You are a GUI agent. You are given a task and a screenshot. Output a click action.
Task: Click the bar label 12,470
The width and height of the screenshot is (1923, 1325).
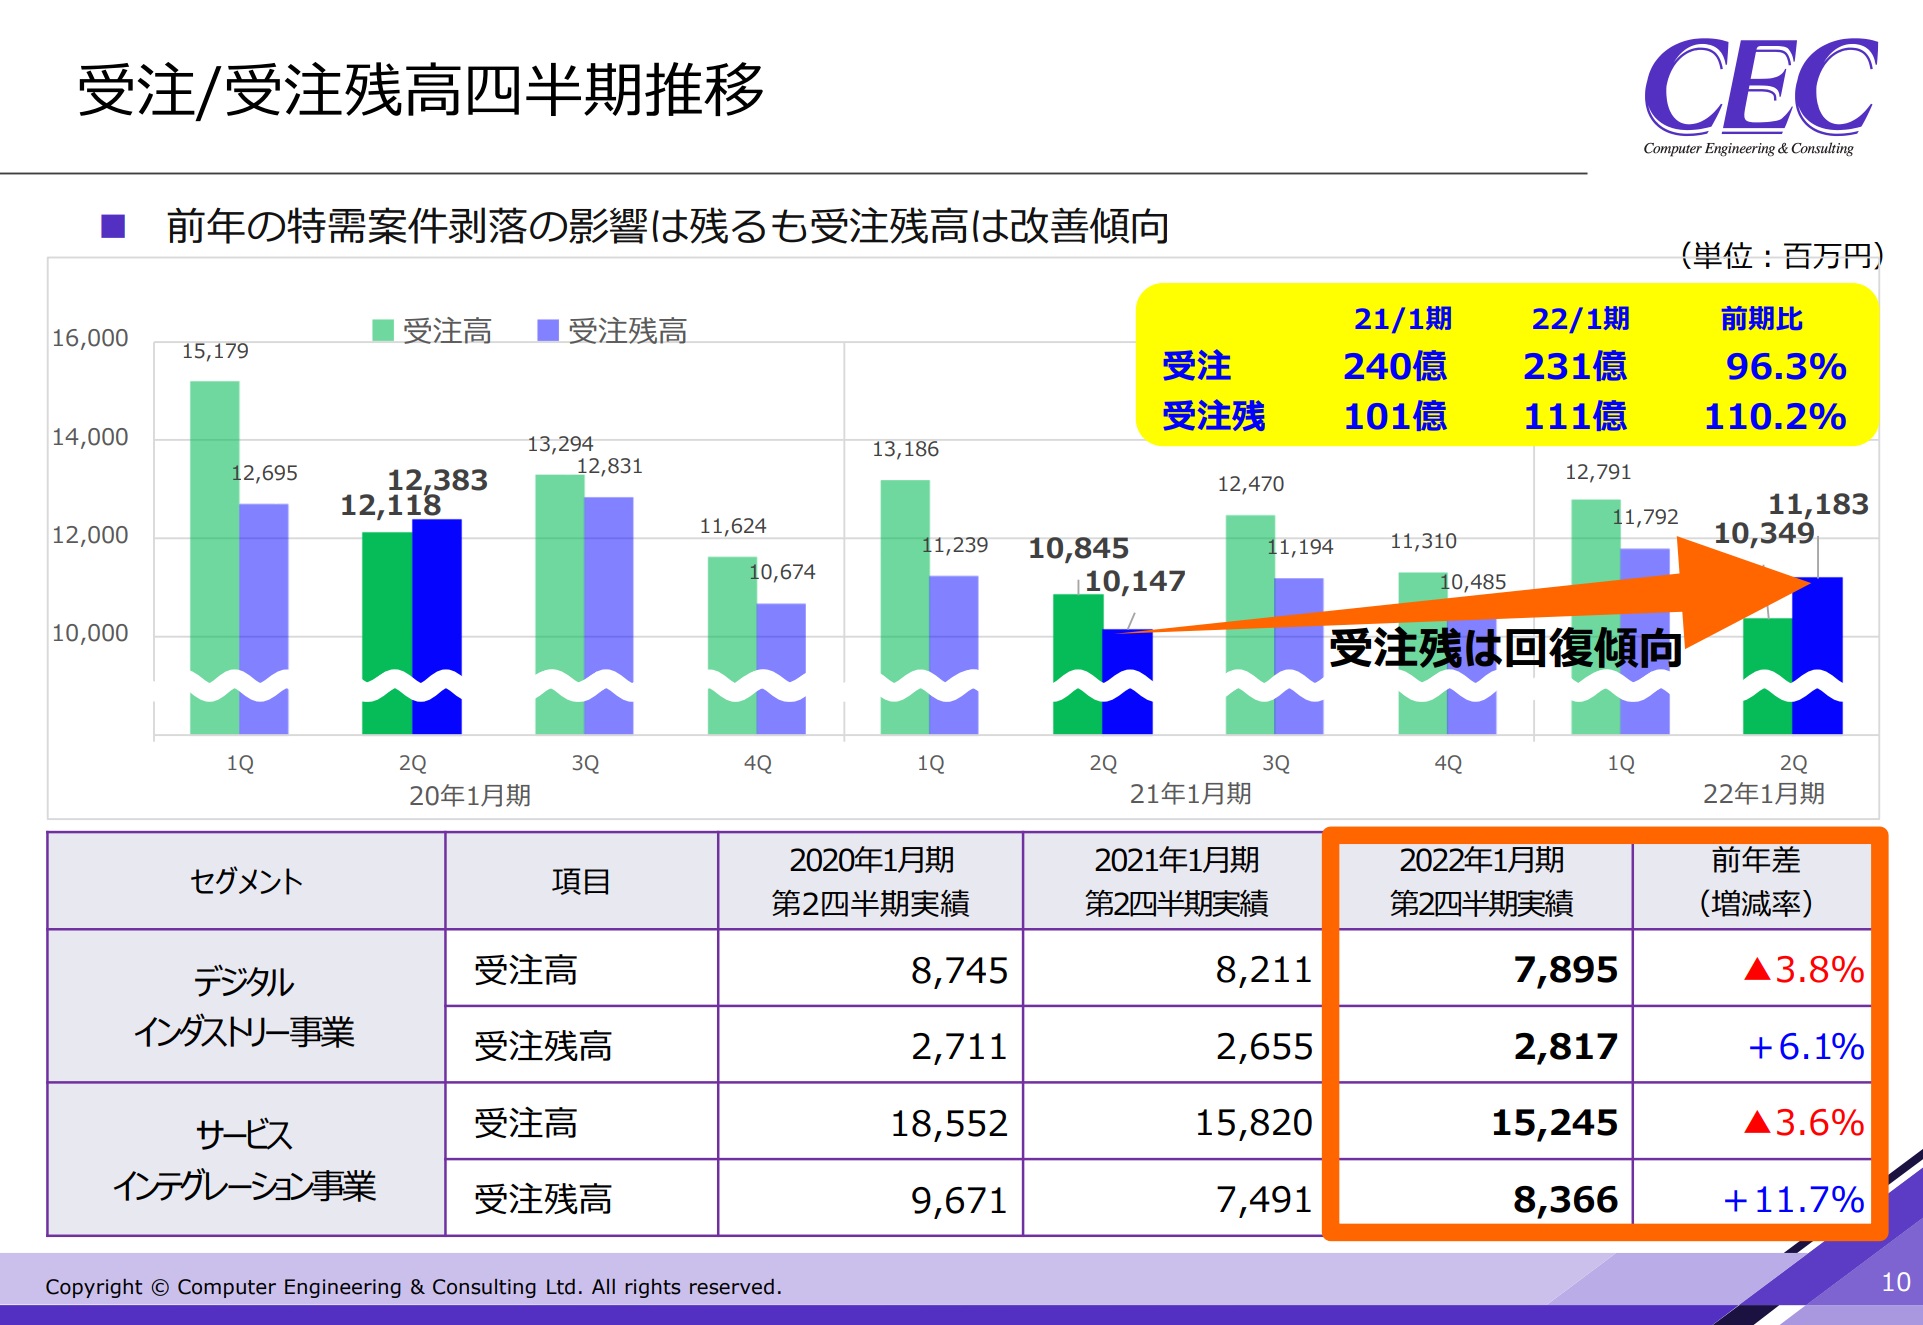[x=1251, y=484]
